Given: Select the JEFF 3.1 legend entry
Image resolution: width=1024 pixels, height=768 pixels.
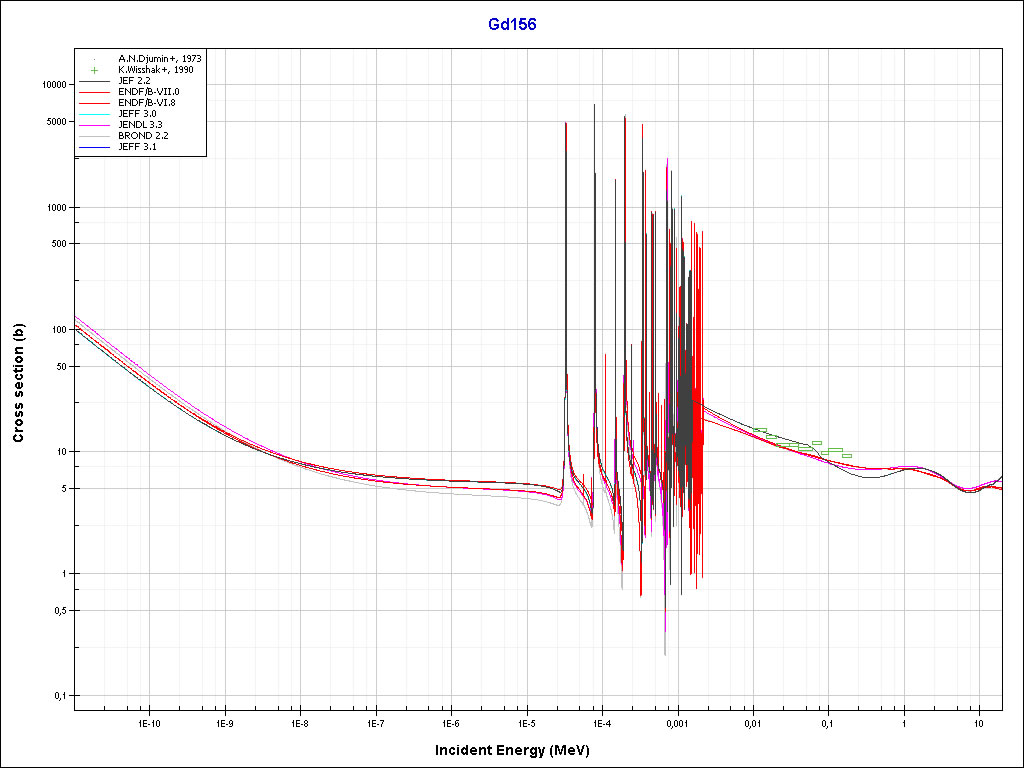Looking at the screenshot, I should [x=137, y=147].
